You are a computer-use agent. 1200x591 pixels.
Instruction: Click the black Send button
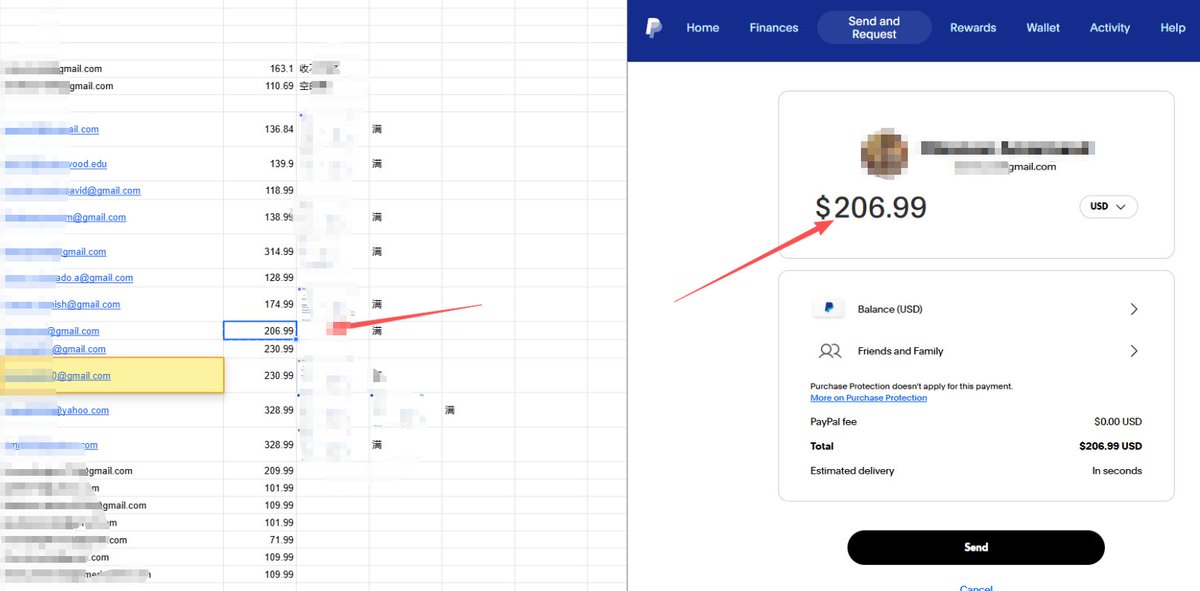point(976,547)
